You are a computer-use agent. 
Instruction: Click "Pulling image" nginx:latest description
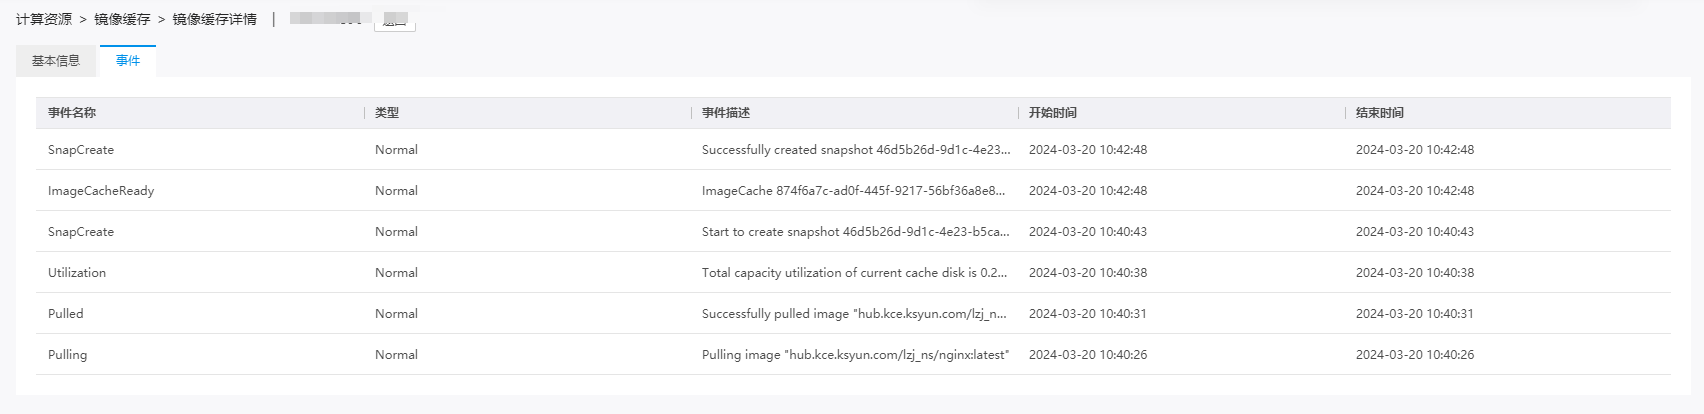click(855, 355)
